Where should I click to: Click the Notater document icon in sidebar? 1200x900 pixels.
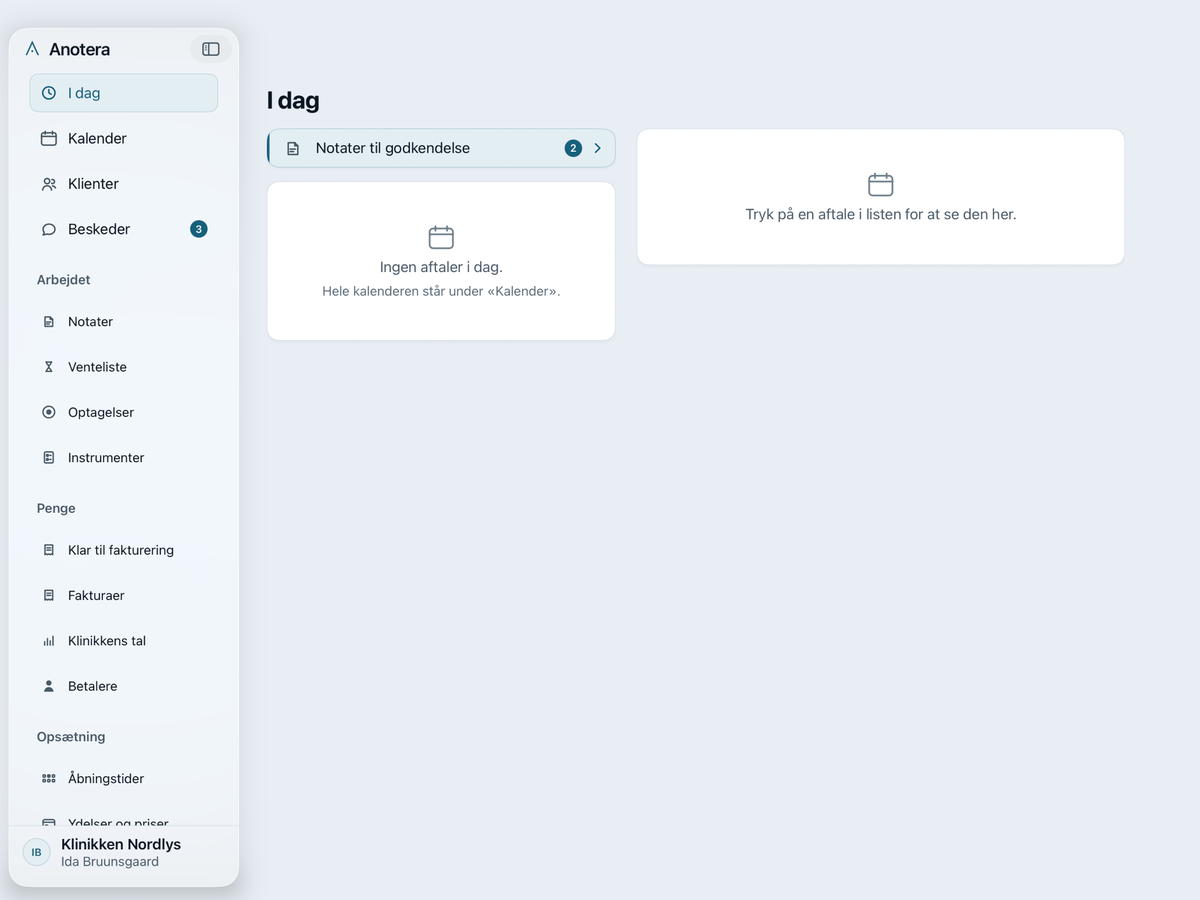(x=49, y=322)
